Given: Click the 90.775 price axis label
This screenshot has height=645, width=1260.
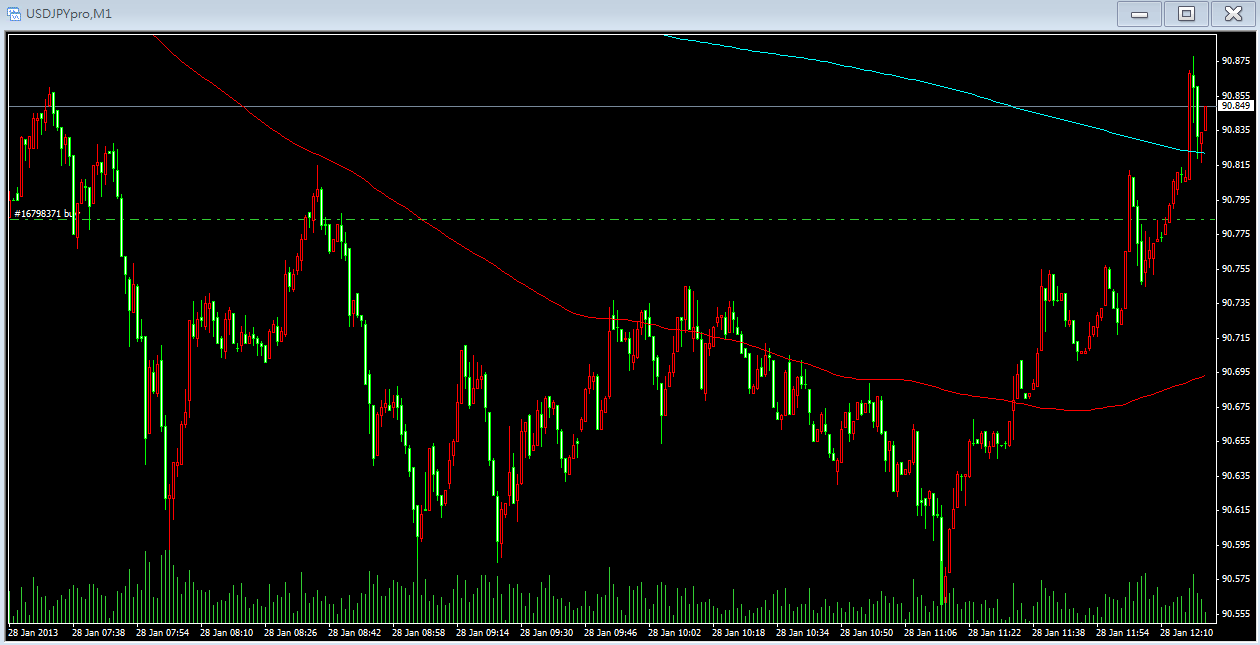Looking at the screenshot, I should (x=1236, y=234).
